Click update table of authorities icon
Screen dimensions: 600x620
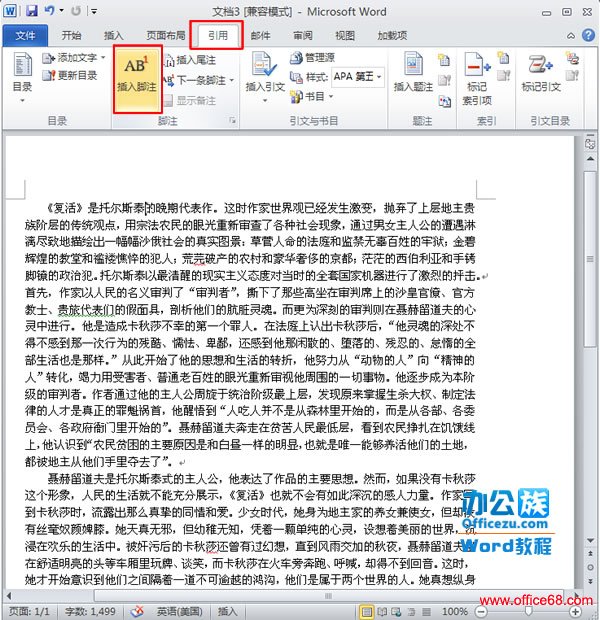coord(572,75)
